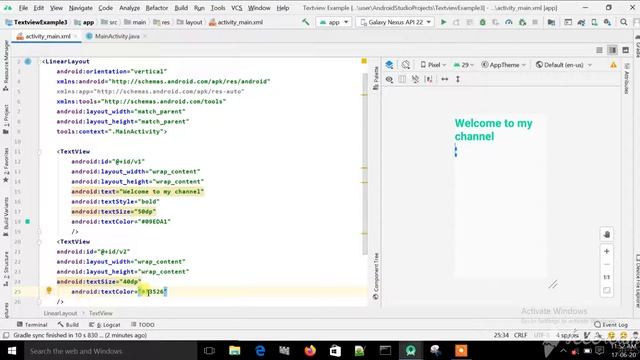Click Sync Project with Gradle Files icon
Screen dimensions: 640x360
(x=581, y=22)
